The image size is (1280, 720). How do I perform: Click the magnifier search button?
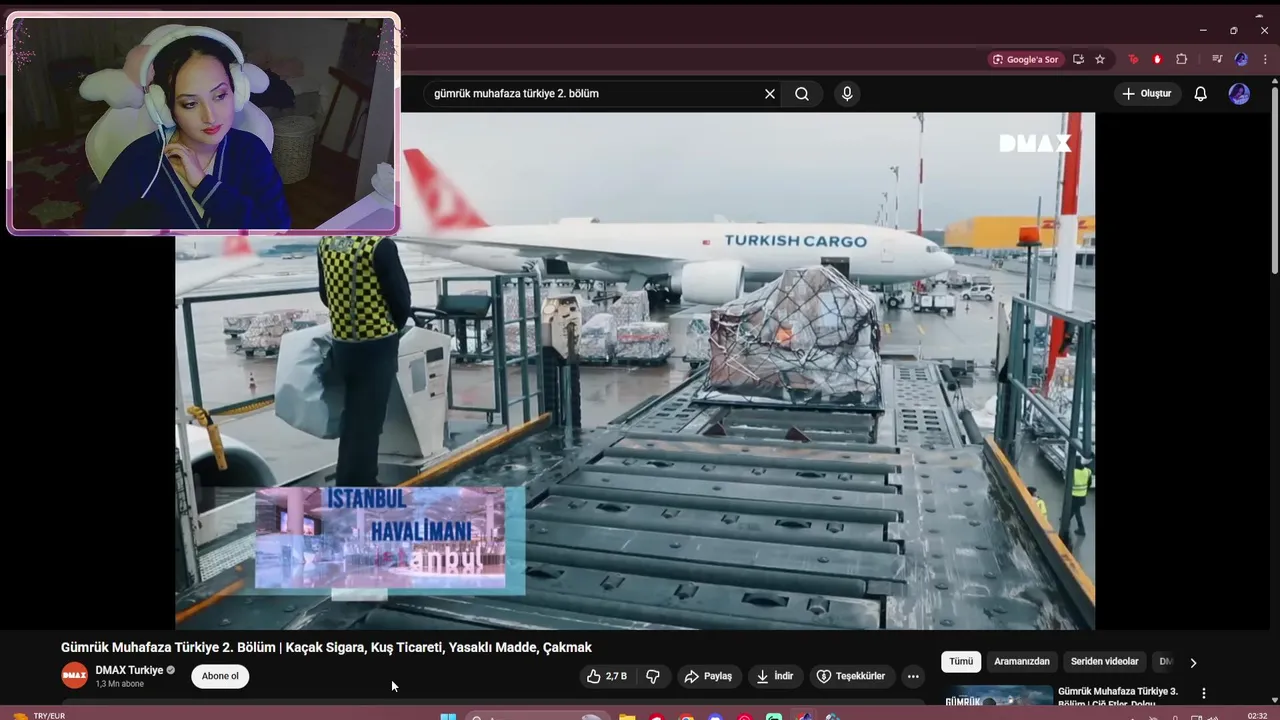coord(802,94)
